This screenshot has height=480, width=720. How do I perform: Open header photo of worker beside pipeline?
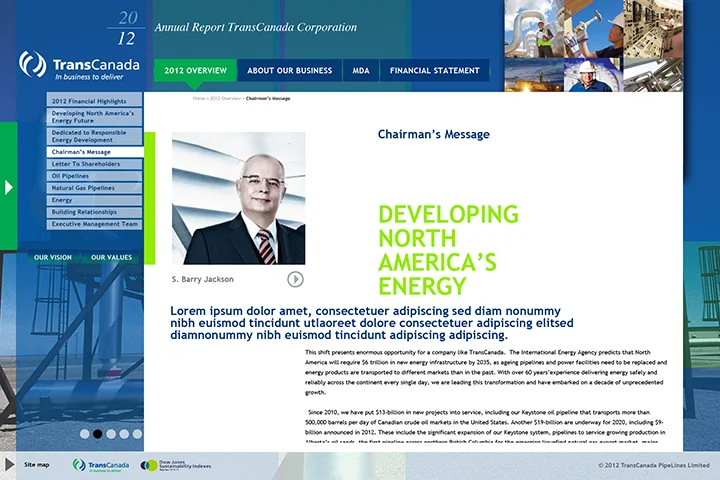tap(534, 29)
